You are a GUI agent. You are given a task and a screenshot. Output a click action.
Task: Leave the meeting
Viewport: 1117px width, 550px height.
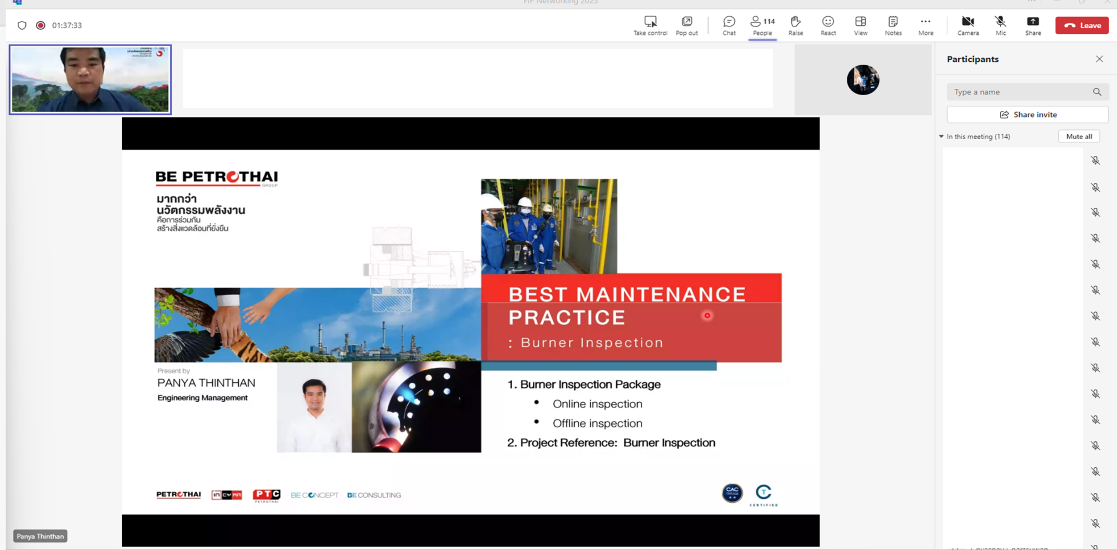1081,26
